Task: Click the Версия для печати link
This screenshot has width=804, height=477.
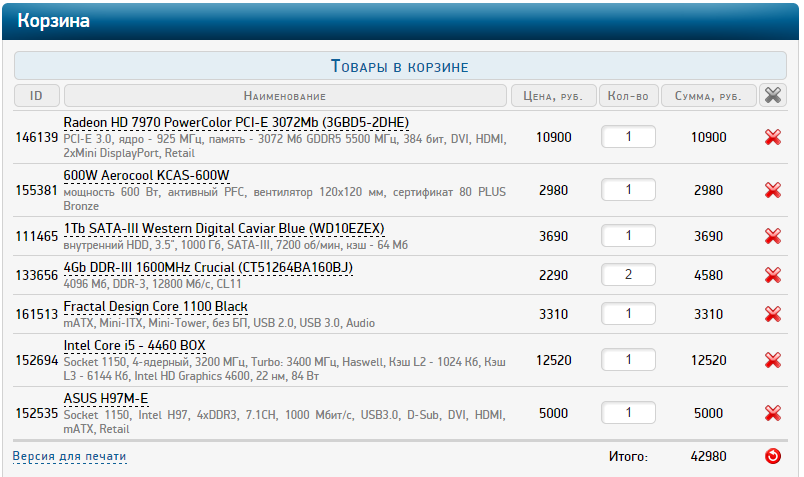Action: coord(70,457)
